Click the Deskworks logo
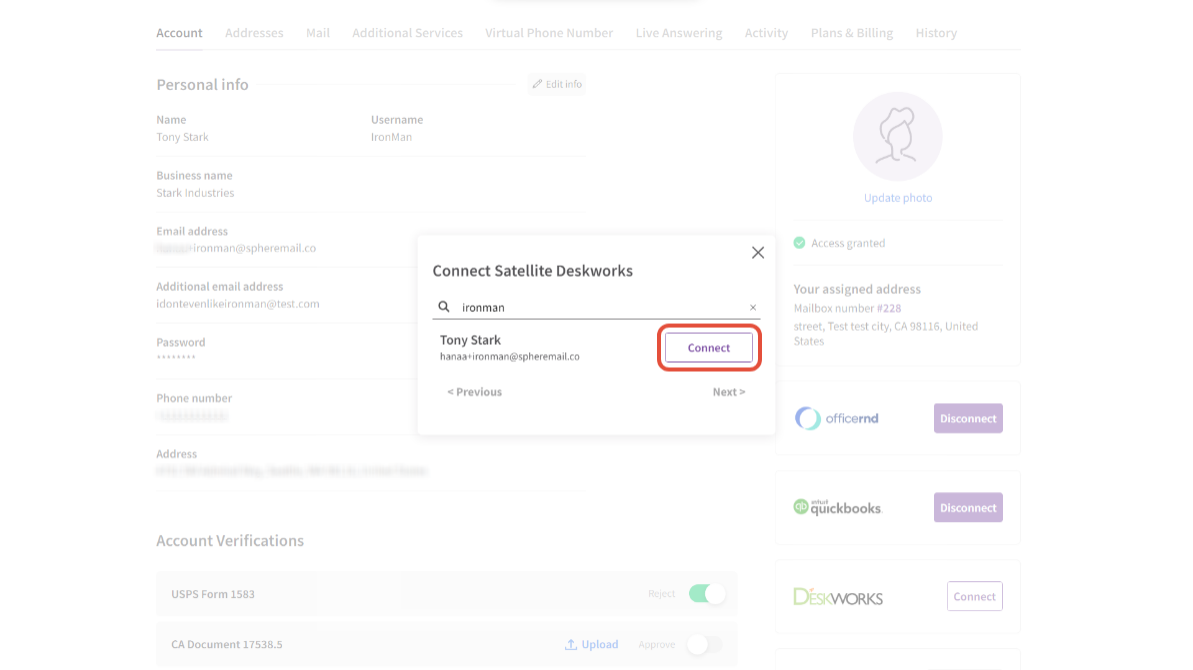 [x=838, y=596]
